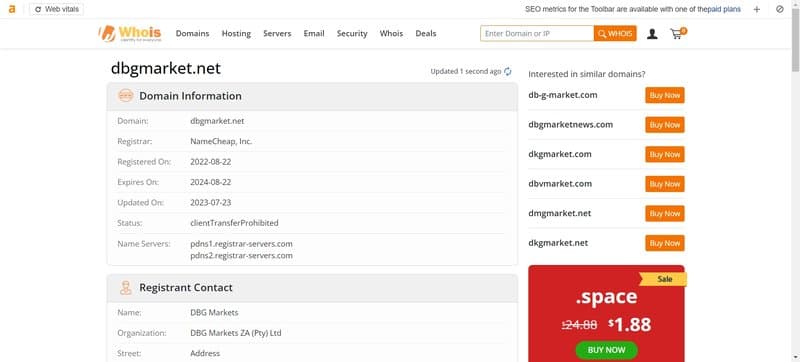Click status clientTransferProhibited
This screenshot has width=800, height=362.
[x=234, y=223]
